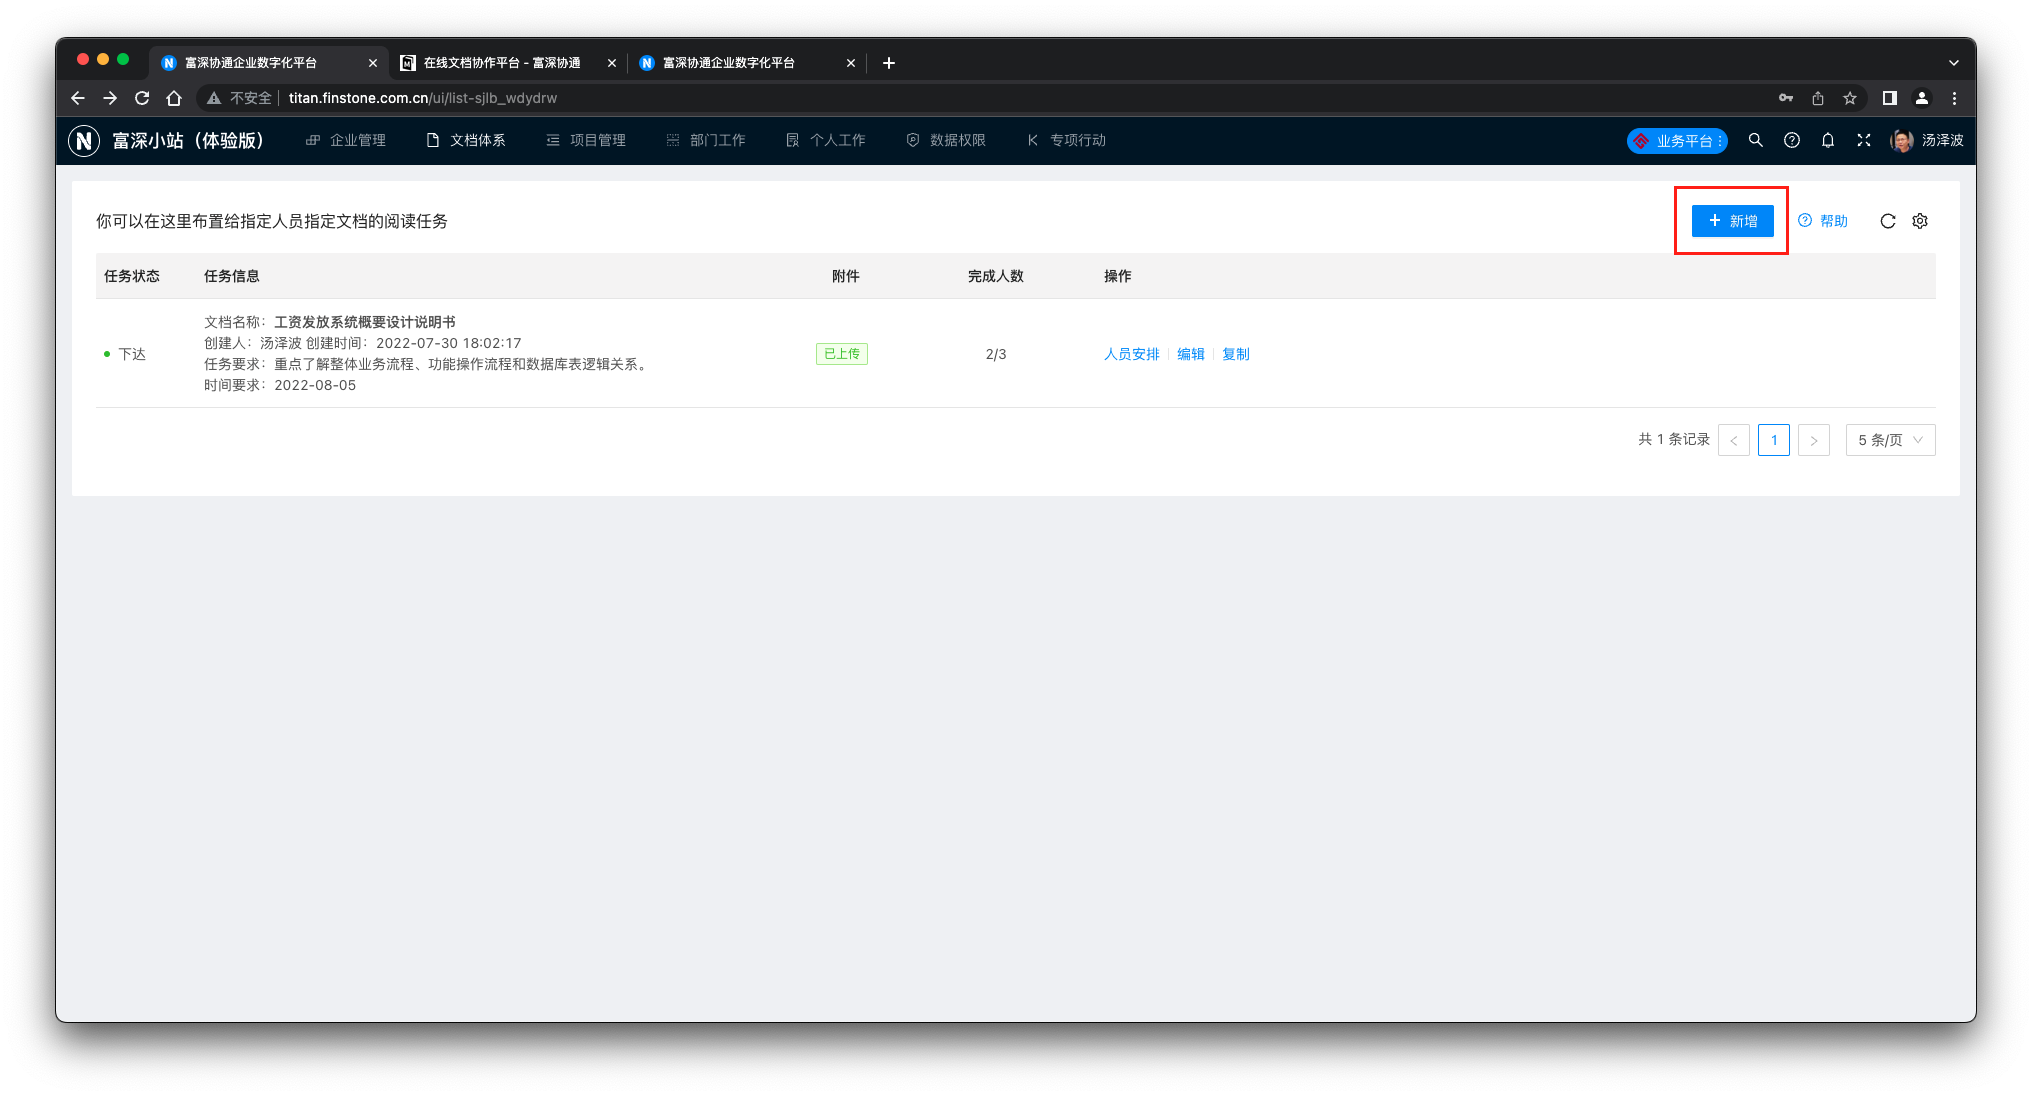Open Chrome three-dot menu
The image size is (2032, 1096).
coord(1954,98)
